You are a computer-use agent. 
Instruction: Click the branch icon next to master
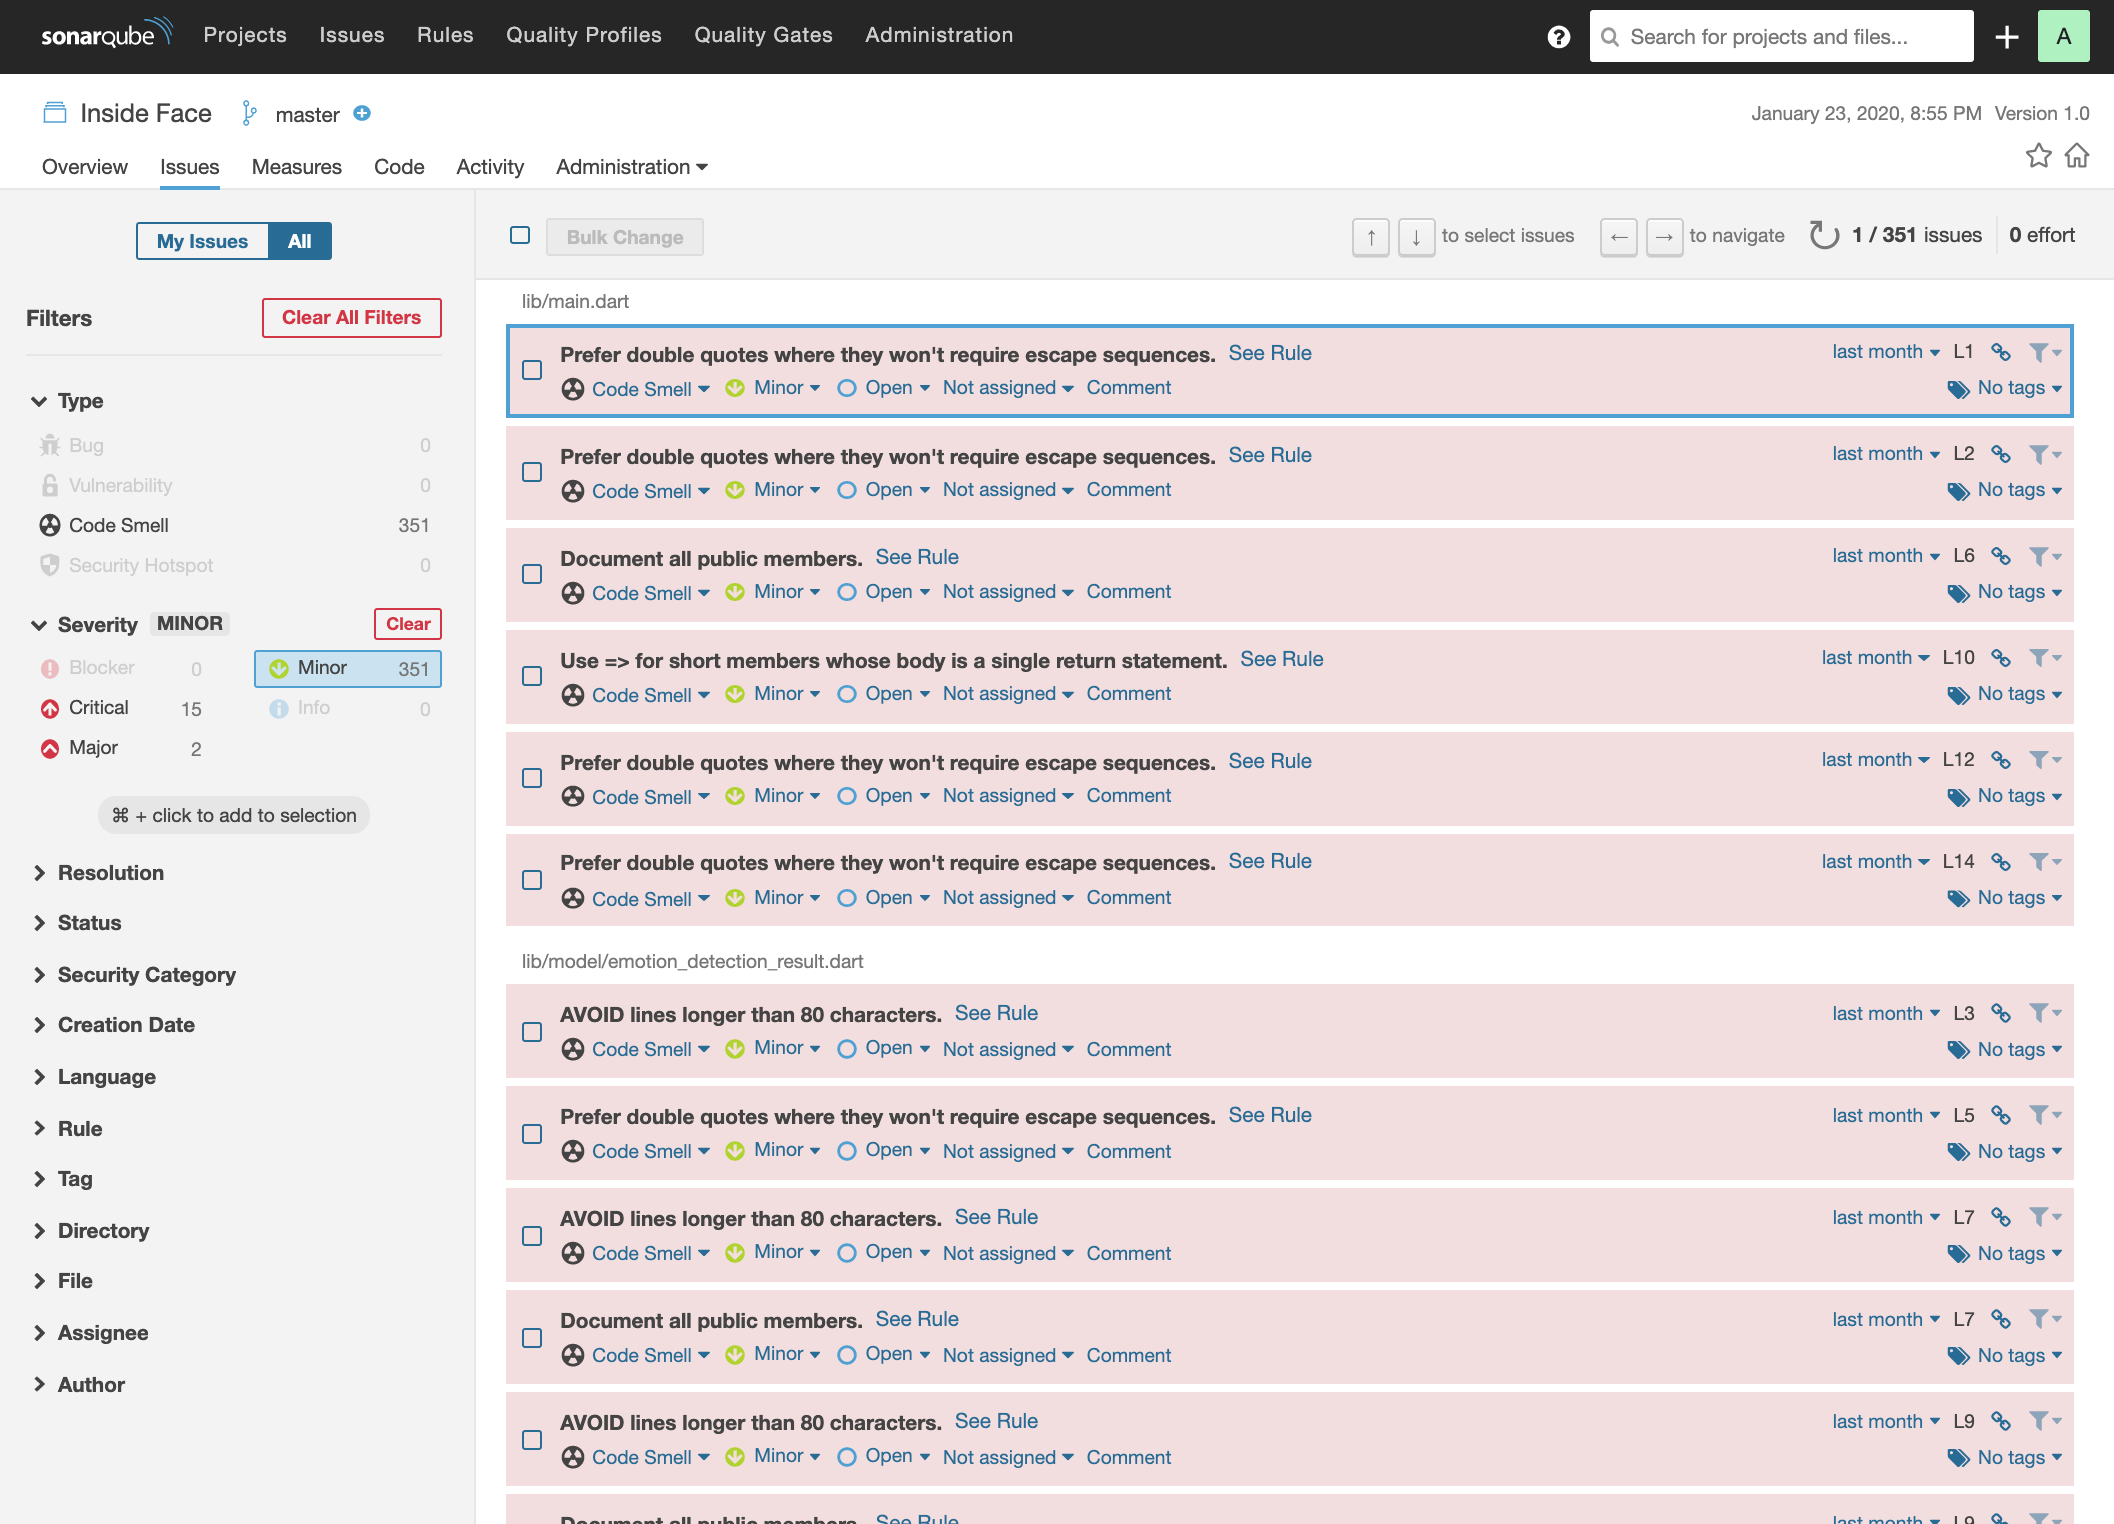tap(248, 112)
